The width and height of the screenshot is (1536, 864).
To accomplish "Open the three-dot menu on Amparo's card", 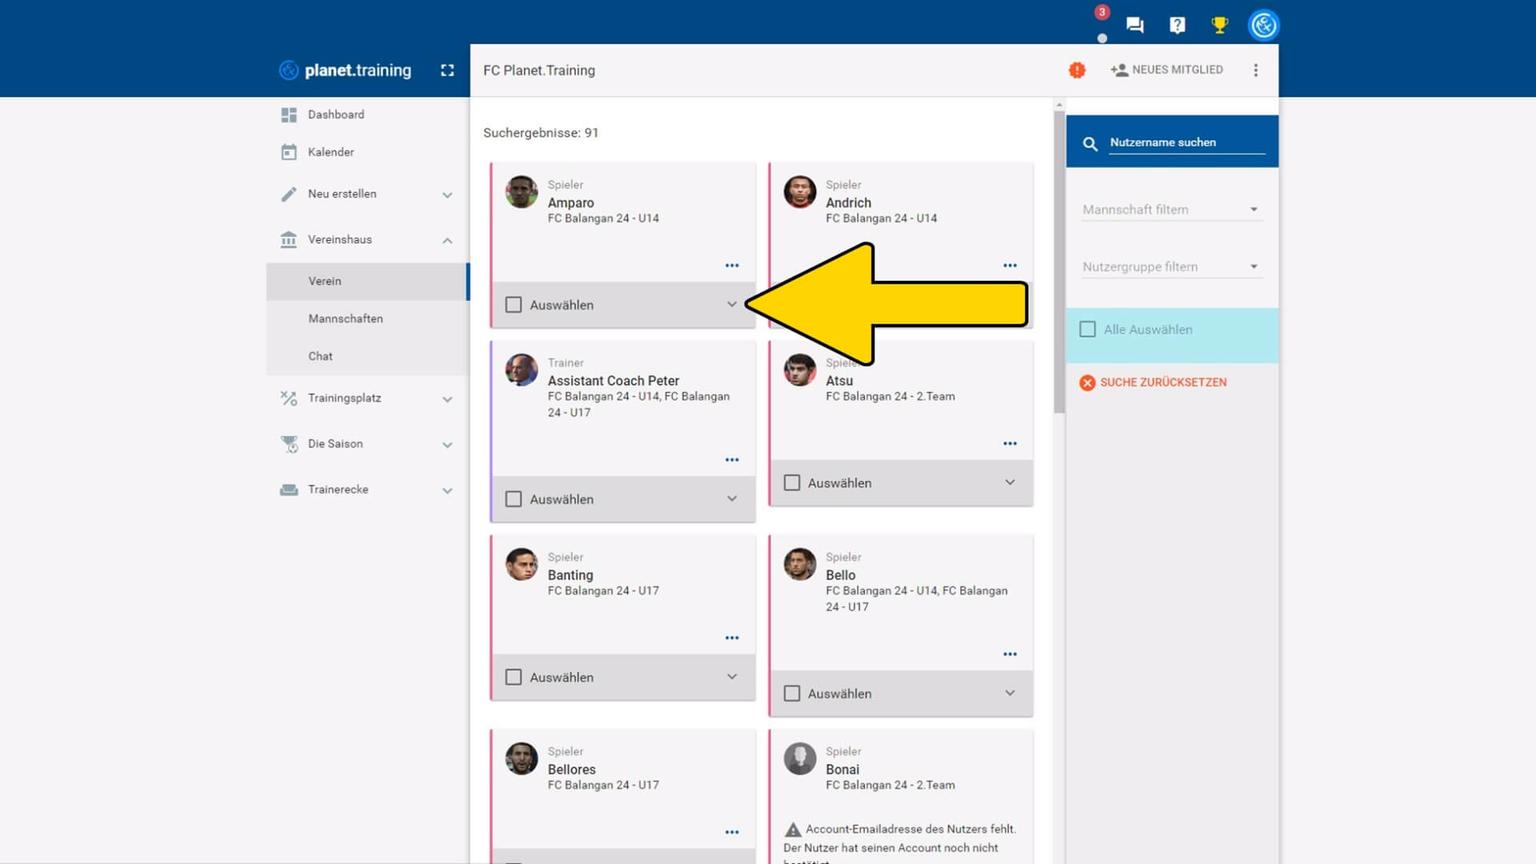I will pos(732,266).
